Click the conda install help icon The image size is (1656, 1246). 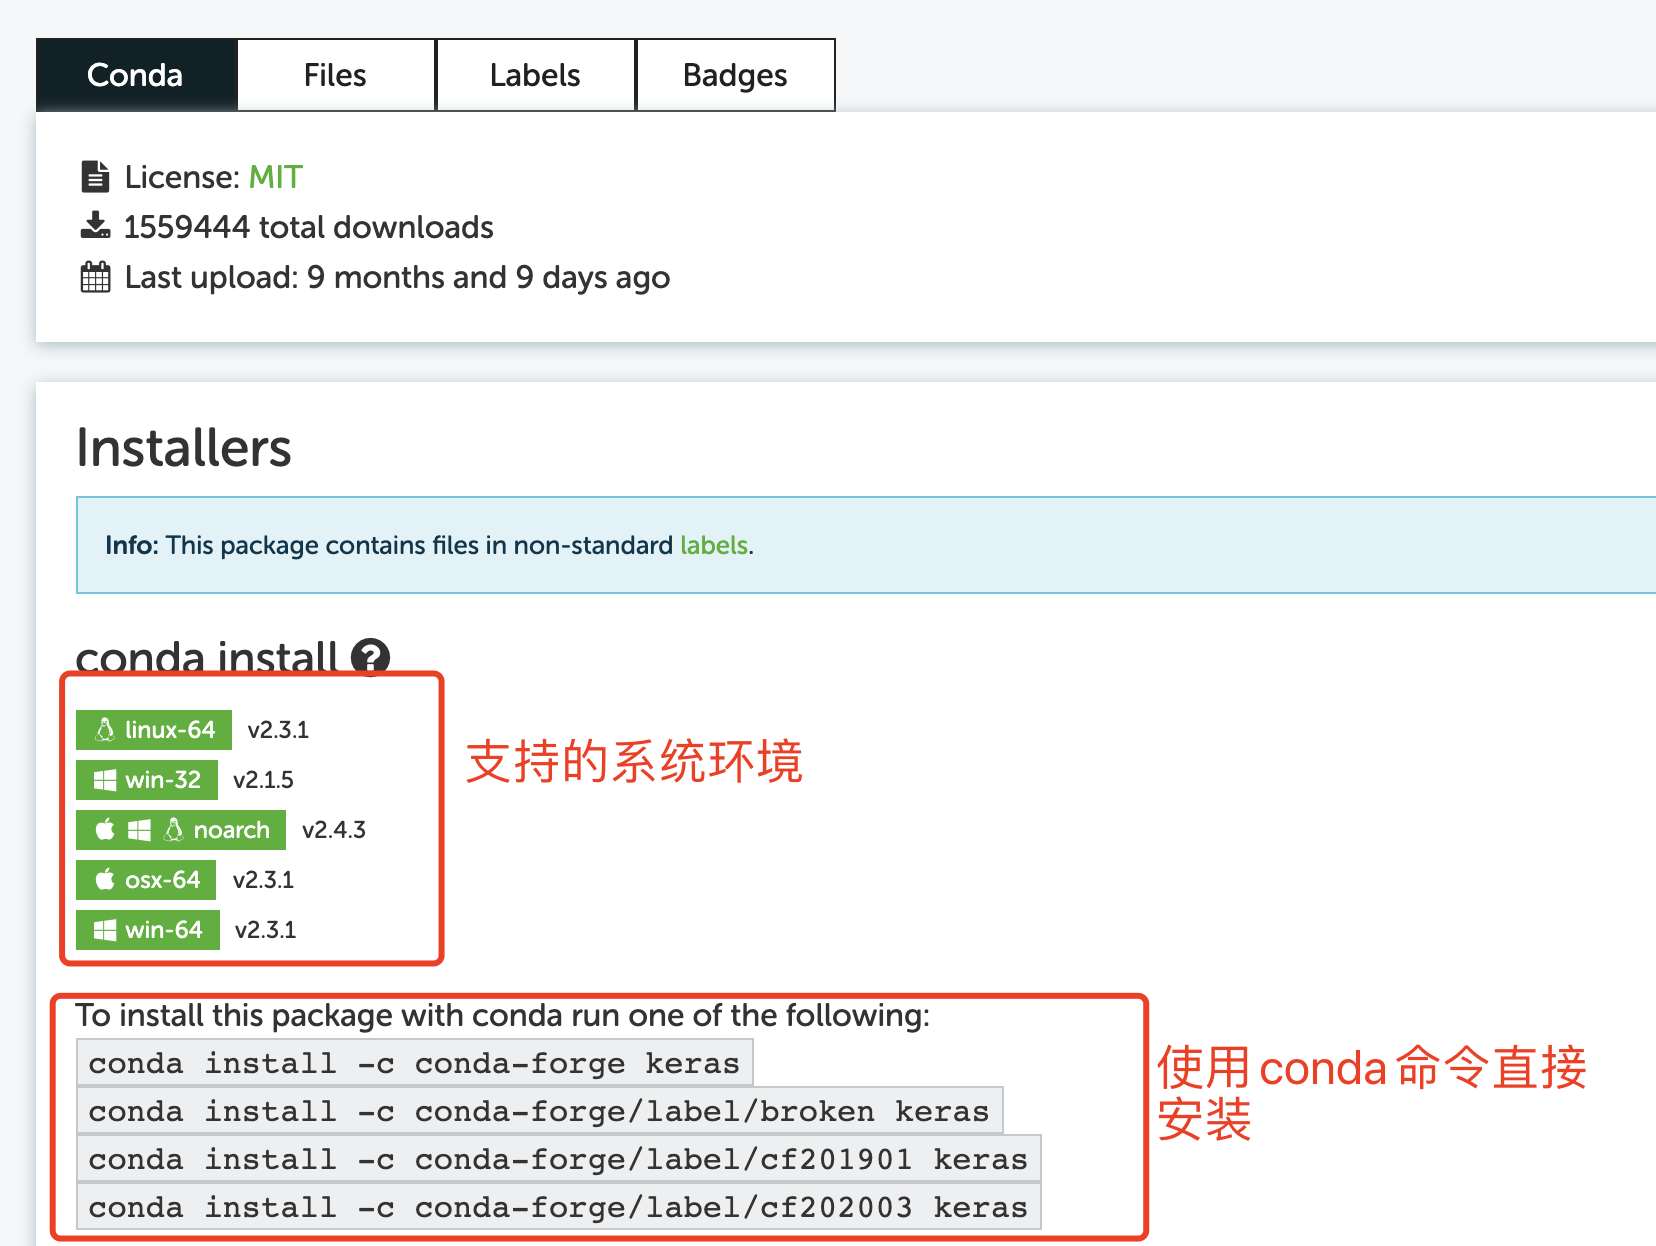370,658
